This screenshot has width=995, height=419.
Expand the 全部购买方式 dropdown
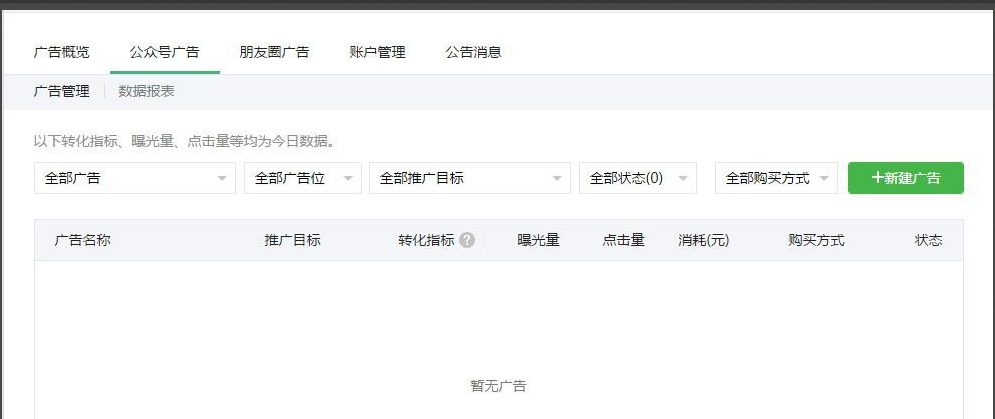(776, 178)
